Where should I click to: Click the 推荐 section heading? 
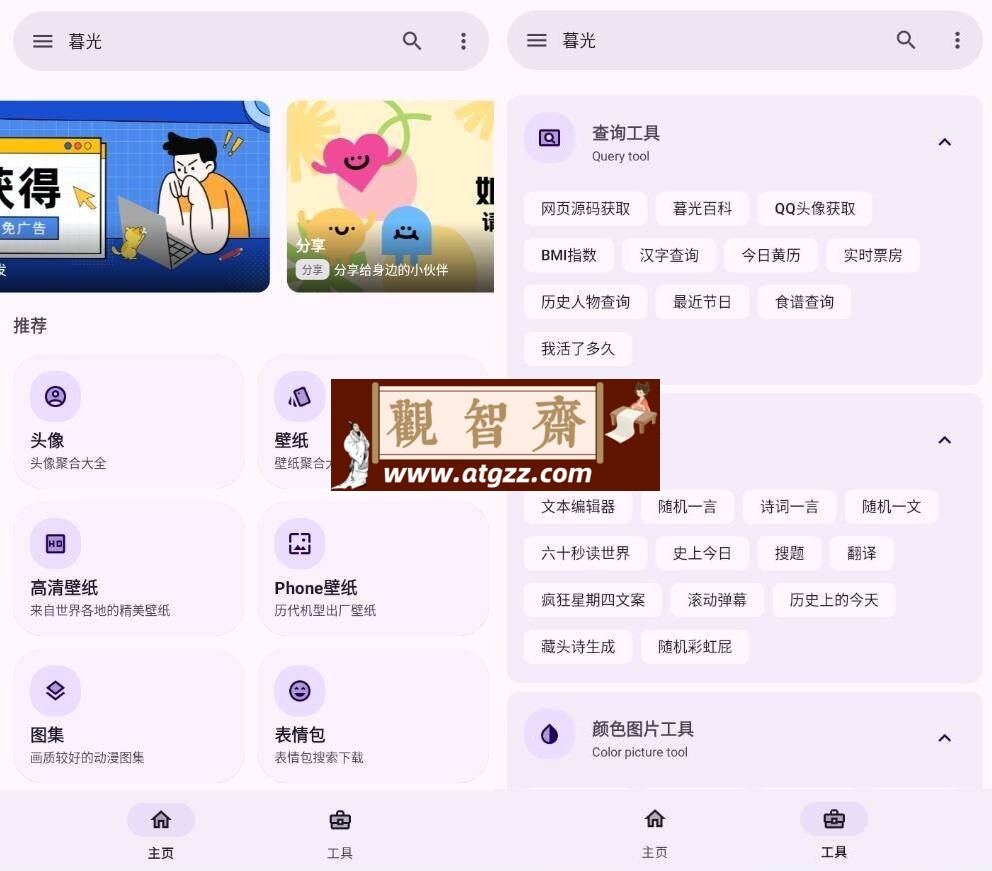30,326
